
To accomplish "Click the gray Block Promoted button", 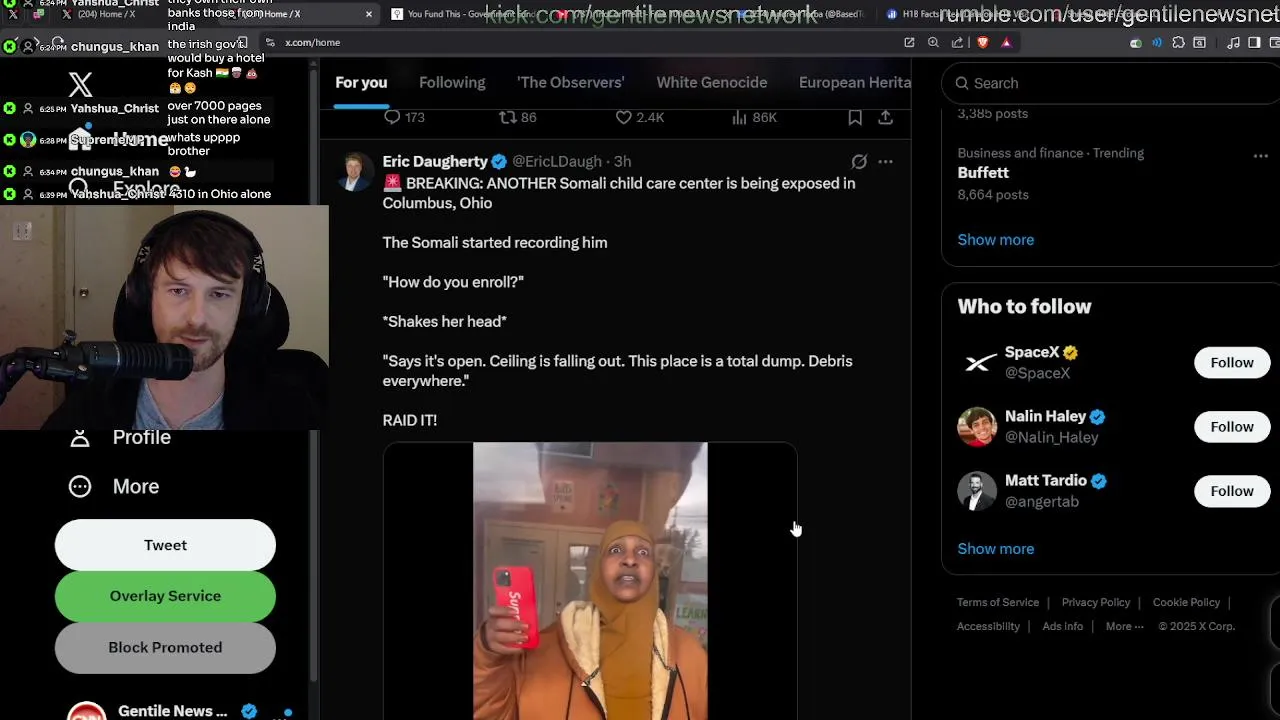I will coord(165,647).
